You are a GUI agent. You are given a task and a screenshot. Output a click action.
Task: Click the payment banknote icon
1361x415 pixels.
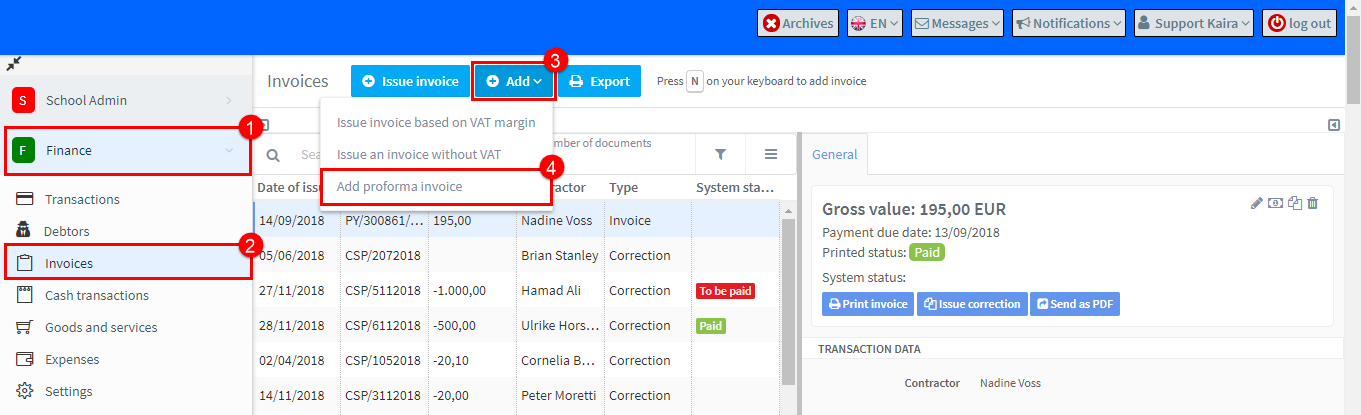pyautogui.click(x=1276, y=203)
